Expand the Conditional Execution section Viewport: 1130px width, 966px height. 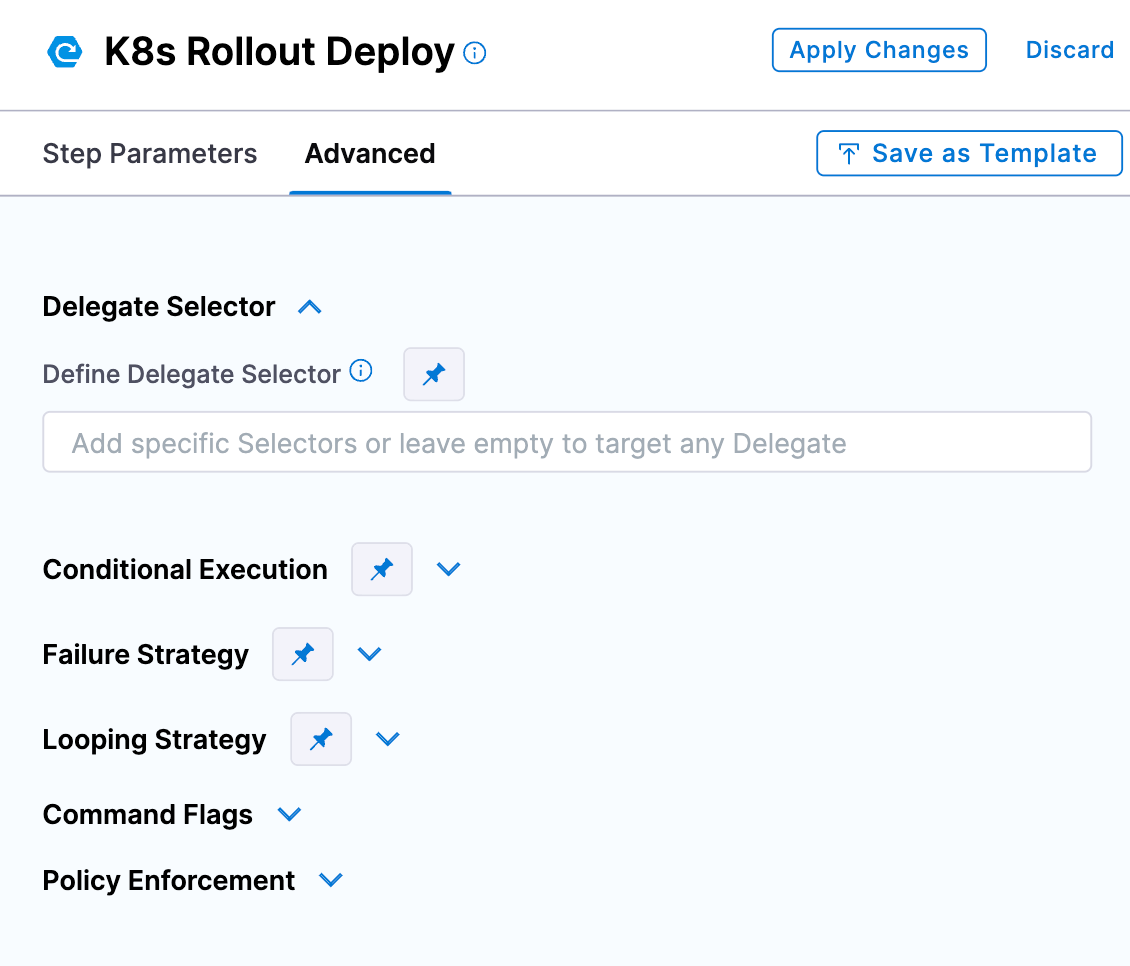point(449,569)
